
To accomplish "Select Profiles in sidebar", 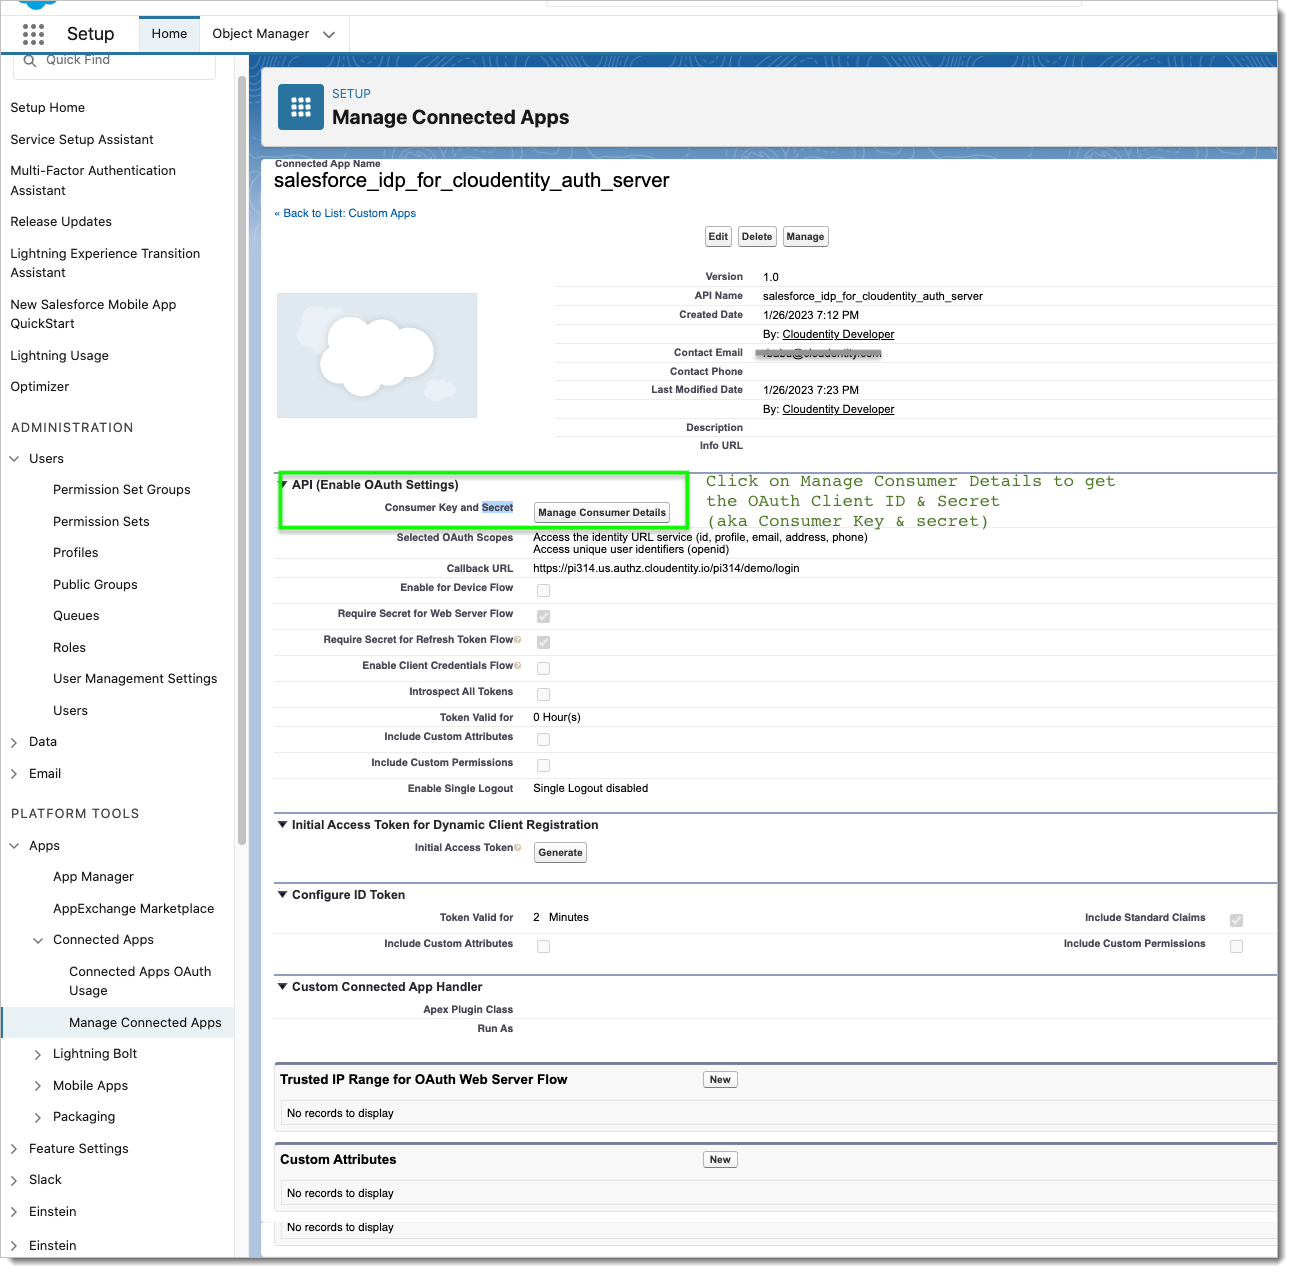I will pyautogui.click(x=76, y=553).
